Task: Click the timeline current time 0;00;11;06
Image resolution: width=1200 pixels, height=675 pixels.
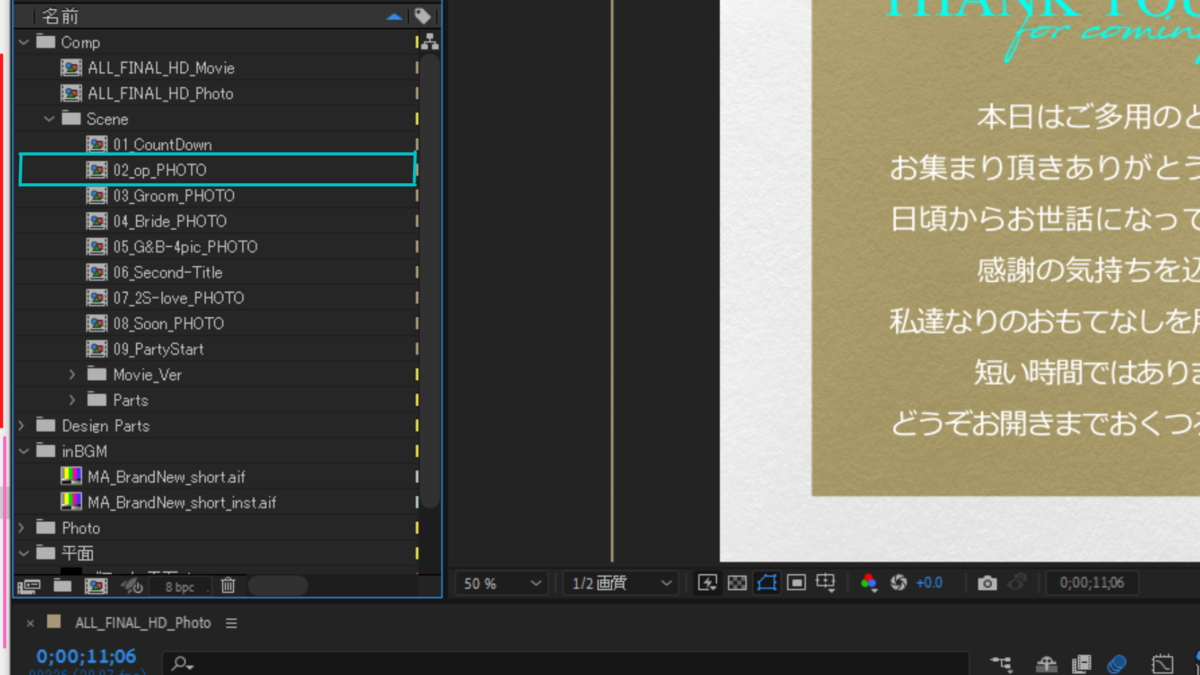Action: [86, 657]
